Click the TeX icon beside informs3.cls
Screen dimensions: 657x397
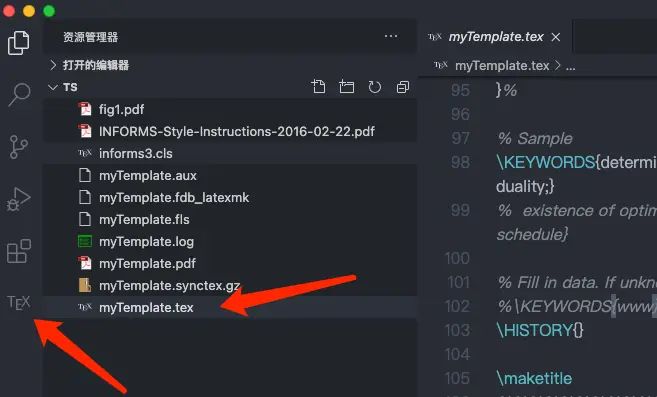click(85, 153)
